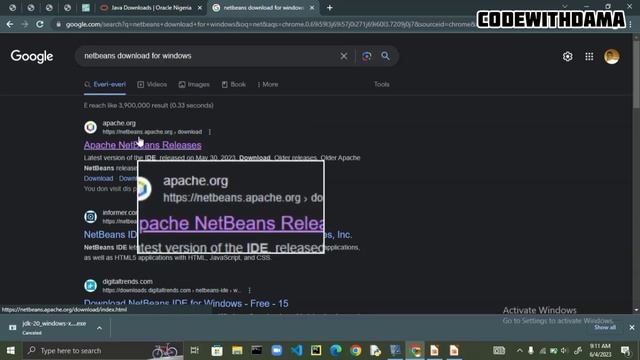Clear the search query with X
The image size is (640, 360).
point(344,56)
